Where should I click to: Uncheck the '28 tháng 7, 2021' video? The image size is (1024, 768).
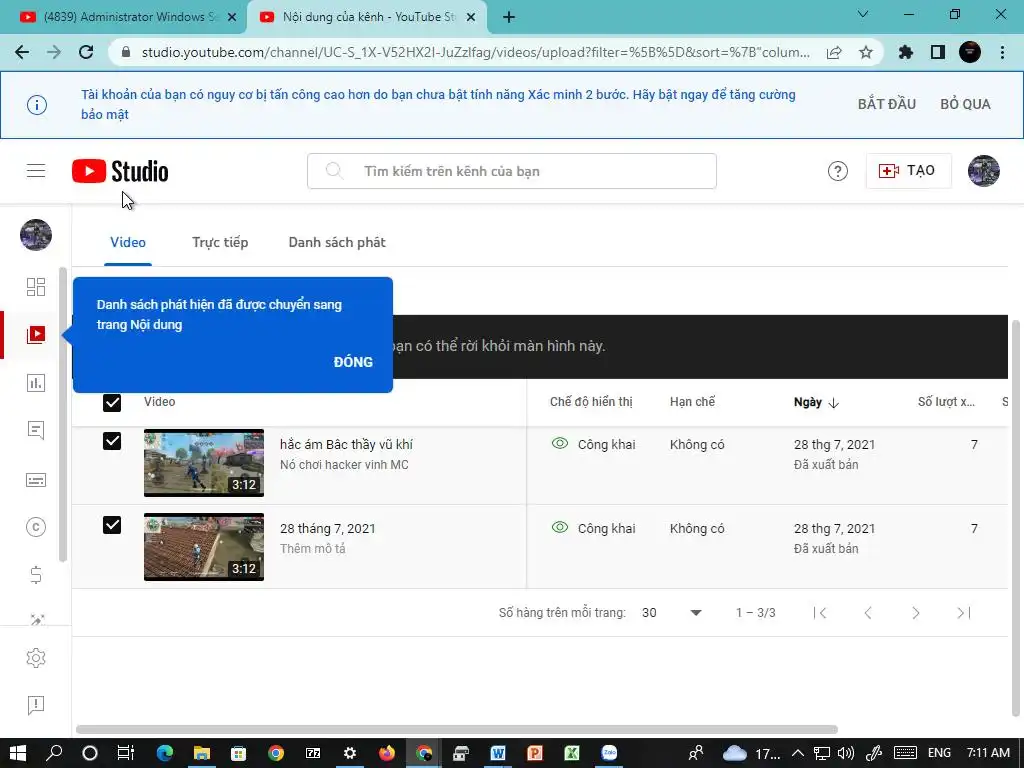pos(112,525)
